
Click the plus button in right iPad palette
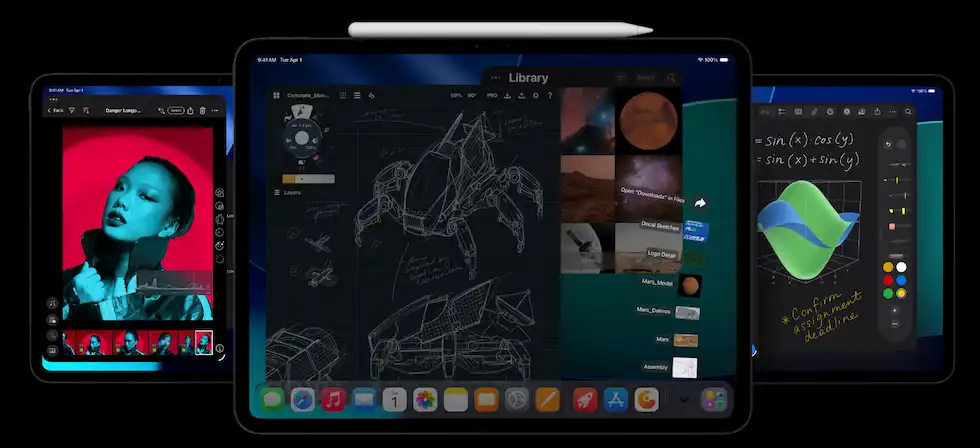click(894, 311)
